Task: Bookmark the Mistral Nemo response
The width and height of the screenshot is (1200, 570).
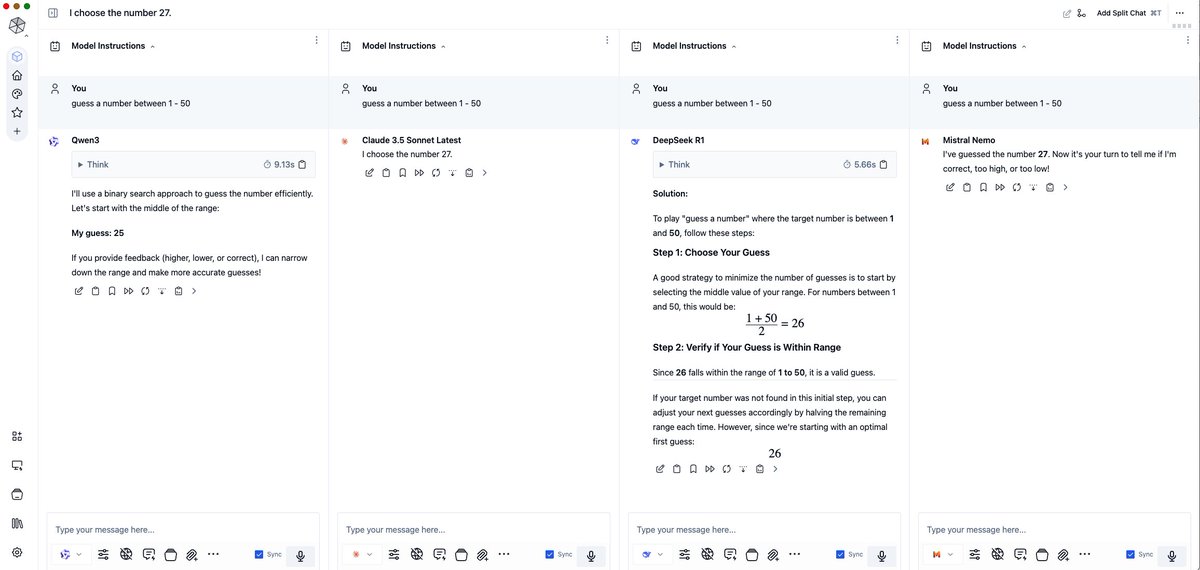Action: coord(983,187)
